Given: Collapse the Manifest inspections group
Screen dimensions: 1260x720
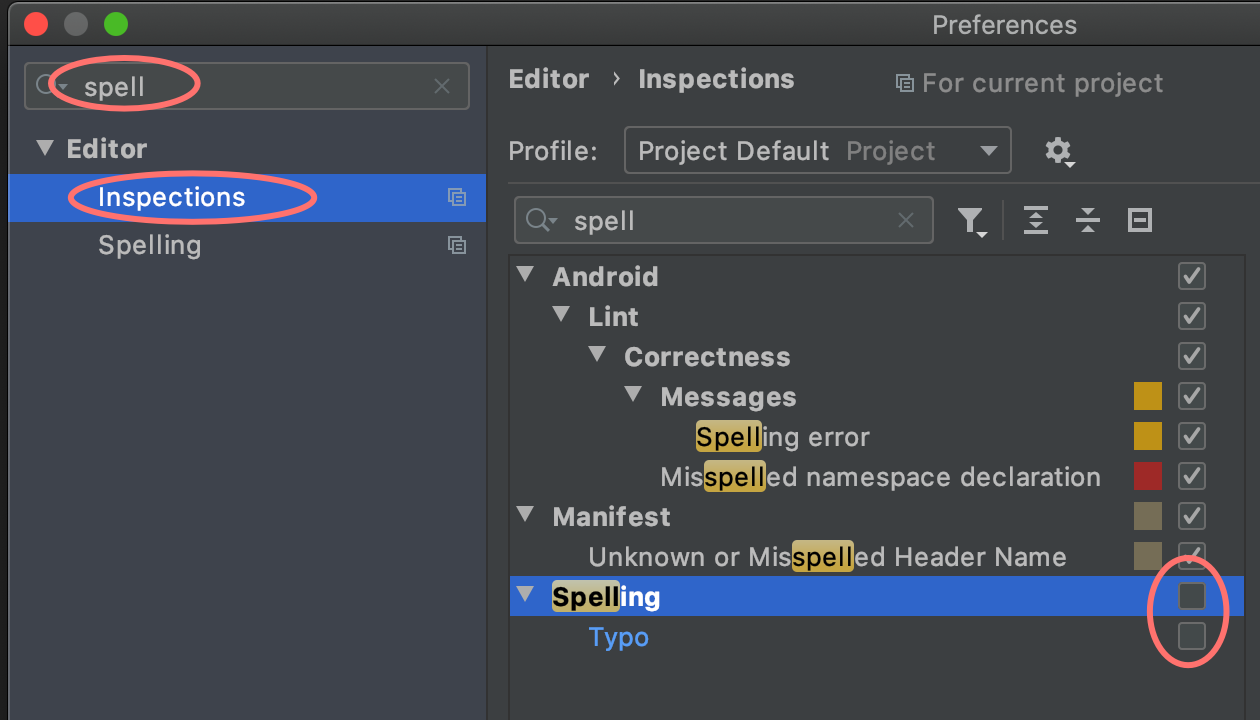Looking at the screenshot, I should coord(525,516).
